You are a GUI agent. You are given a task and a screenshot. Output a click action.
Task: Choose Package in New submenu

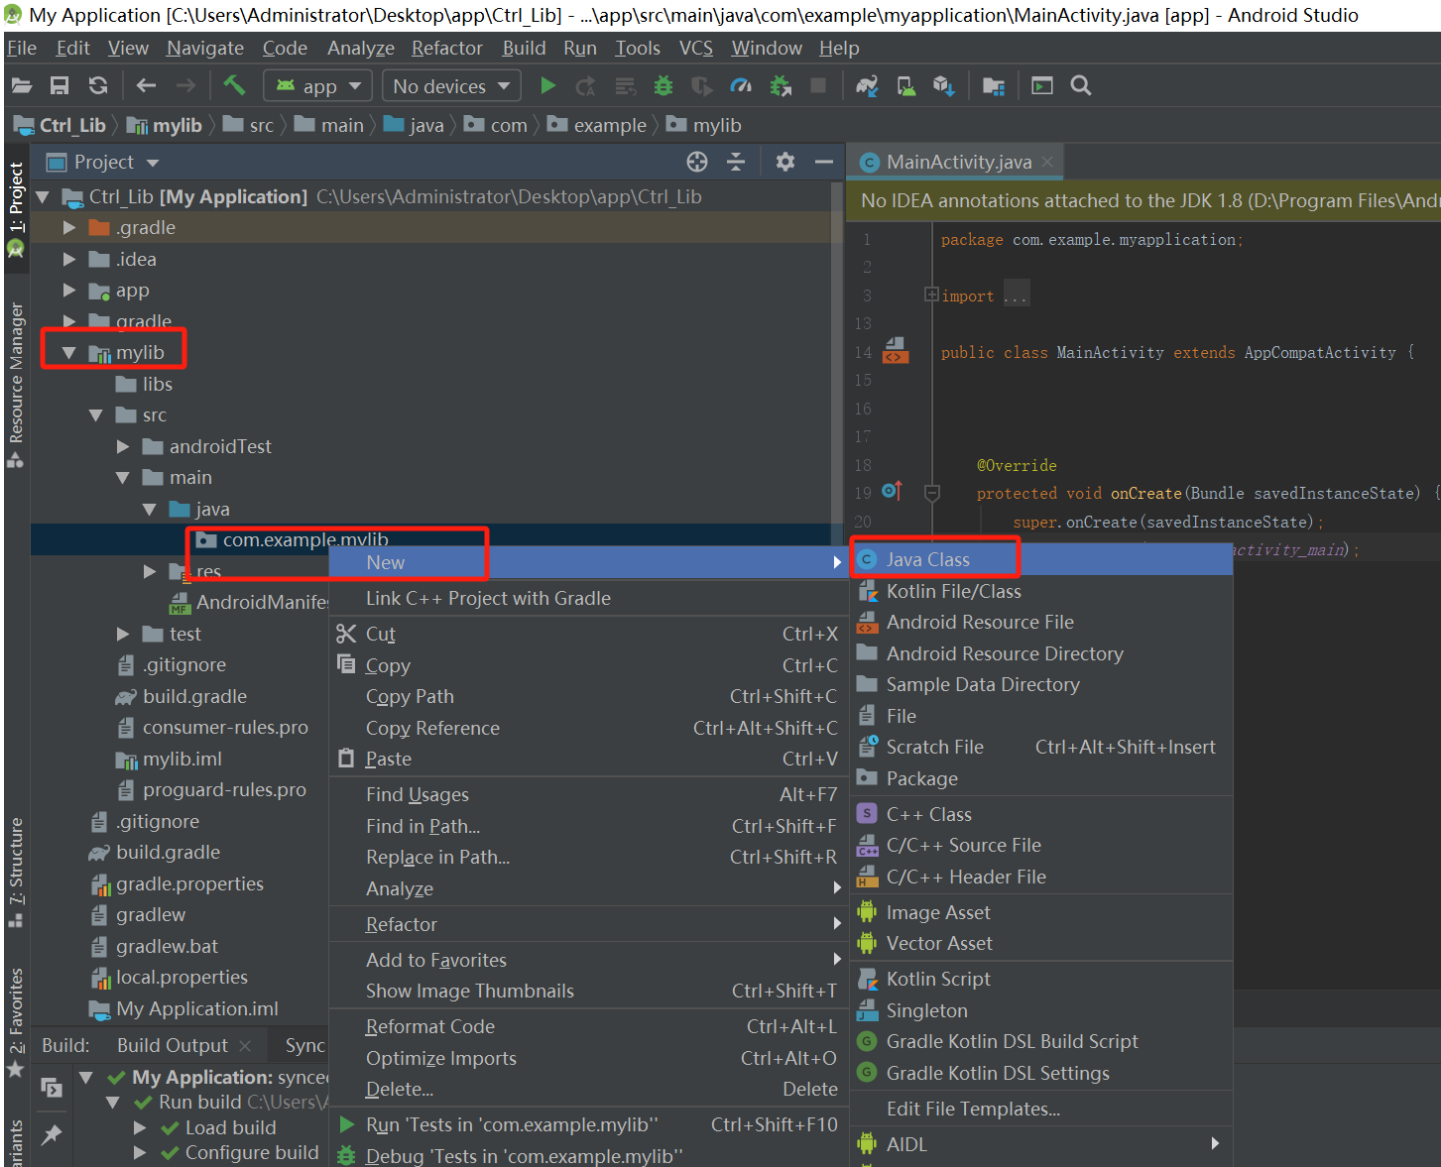point(1041,779)
